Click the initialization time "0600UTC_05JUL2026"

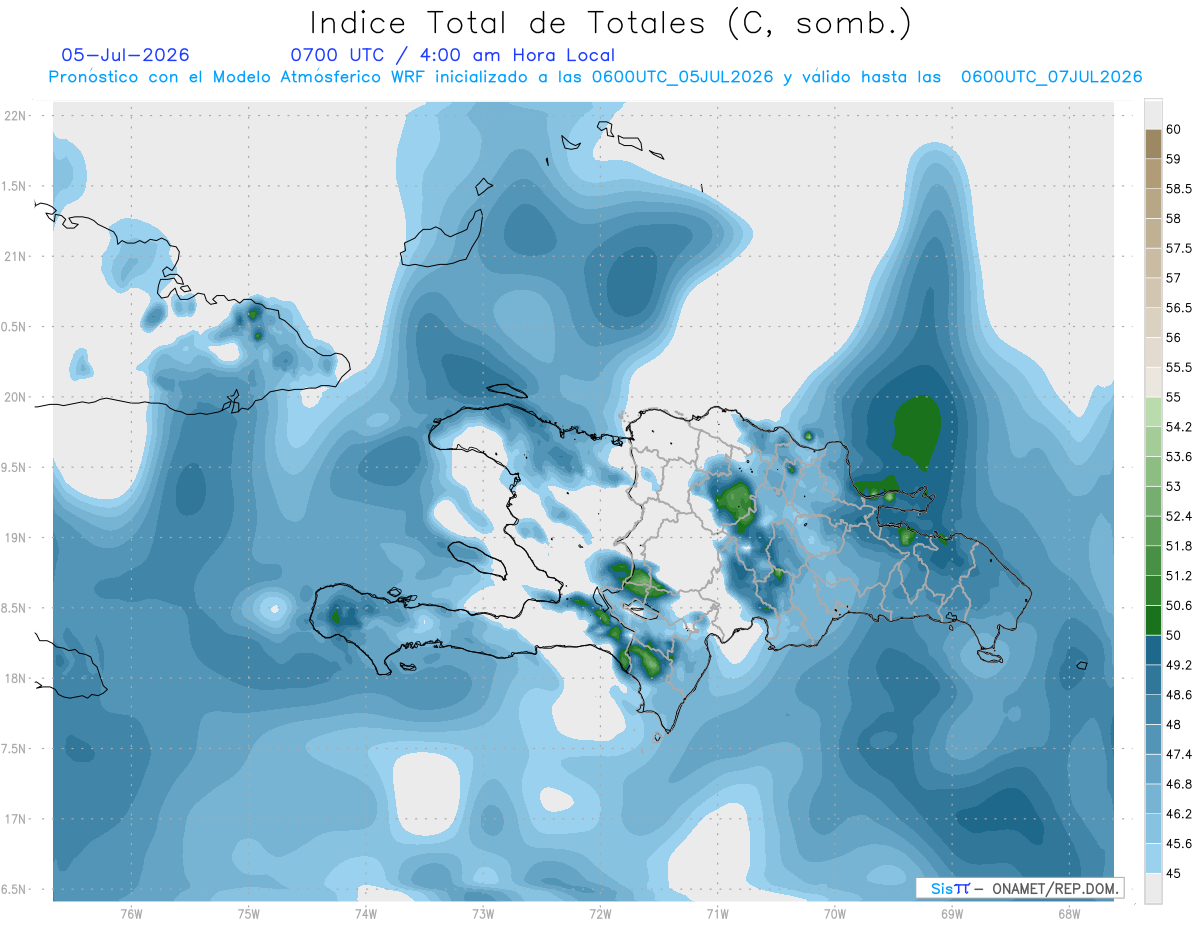[682, 77]
